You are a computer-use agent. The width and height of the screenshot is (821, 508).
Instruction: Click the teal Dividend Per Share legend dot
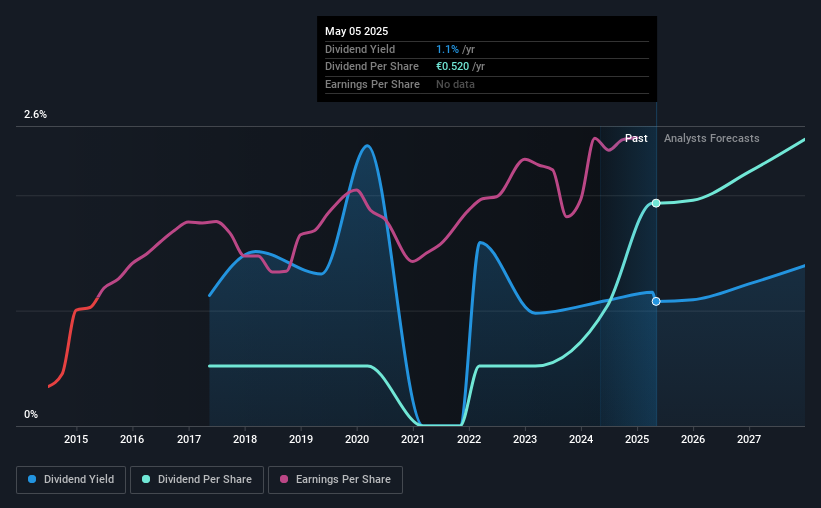click(146, 479)
